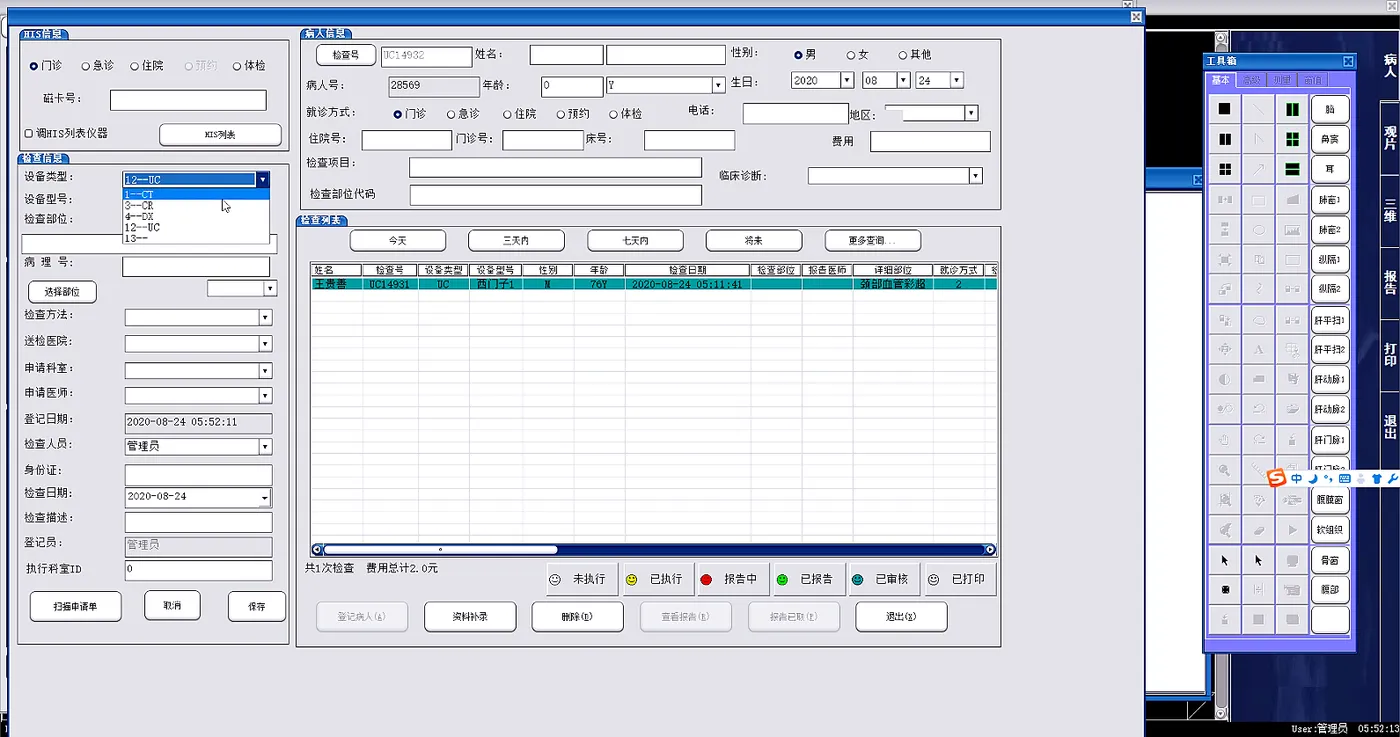This screenshot has height=737, width=1400.
Task: Click the 七天内 filter button
Action: coord(635,240)
